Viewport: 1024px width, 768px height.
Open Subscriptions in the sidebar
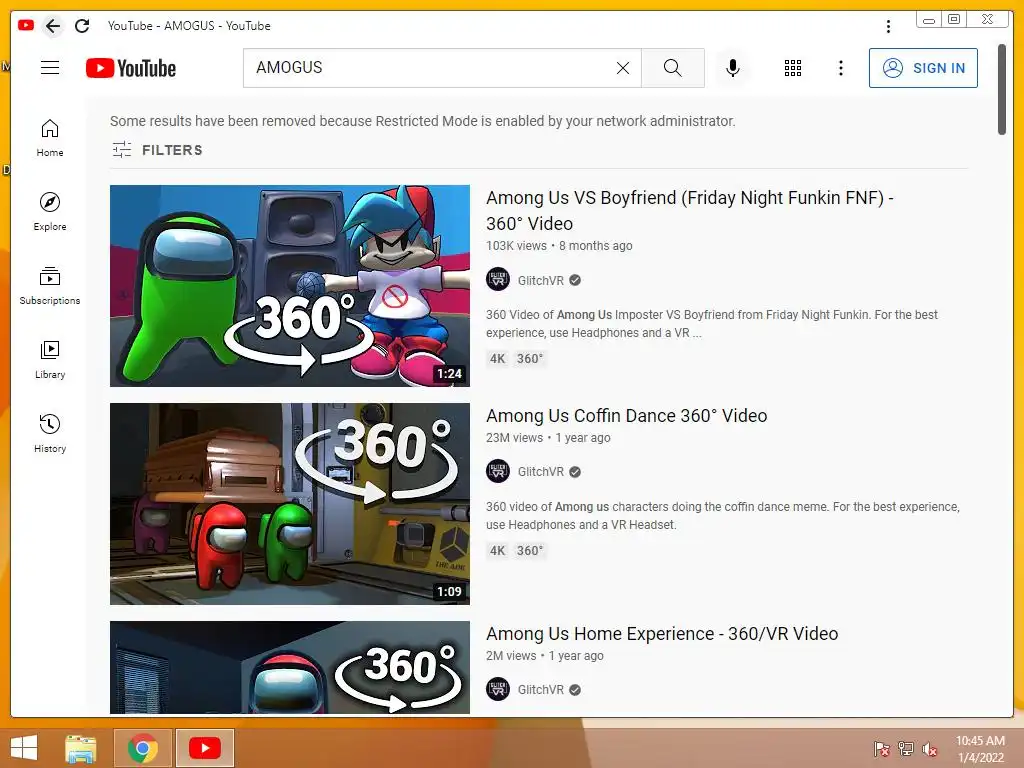[50, 285]
